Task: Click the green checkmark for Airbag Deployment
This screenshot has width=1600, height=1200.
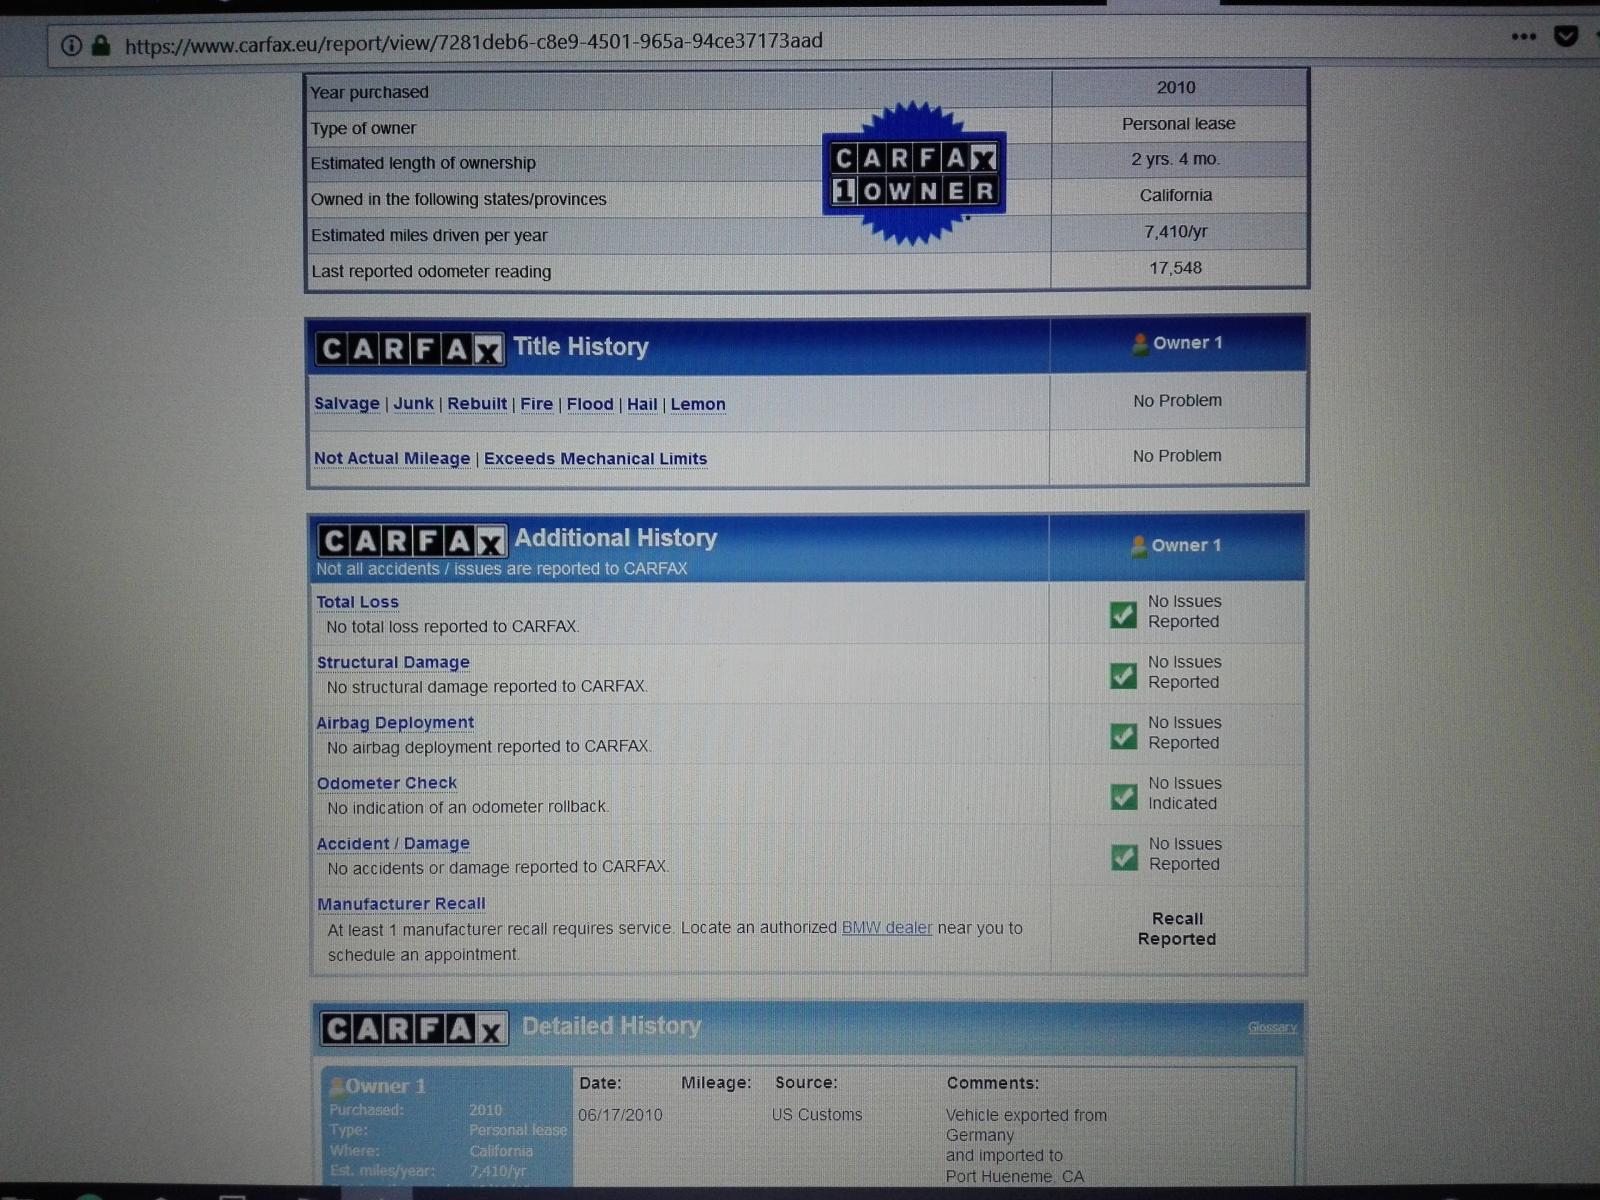Action: pos(1123,736)
